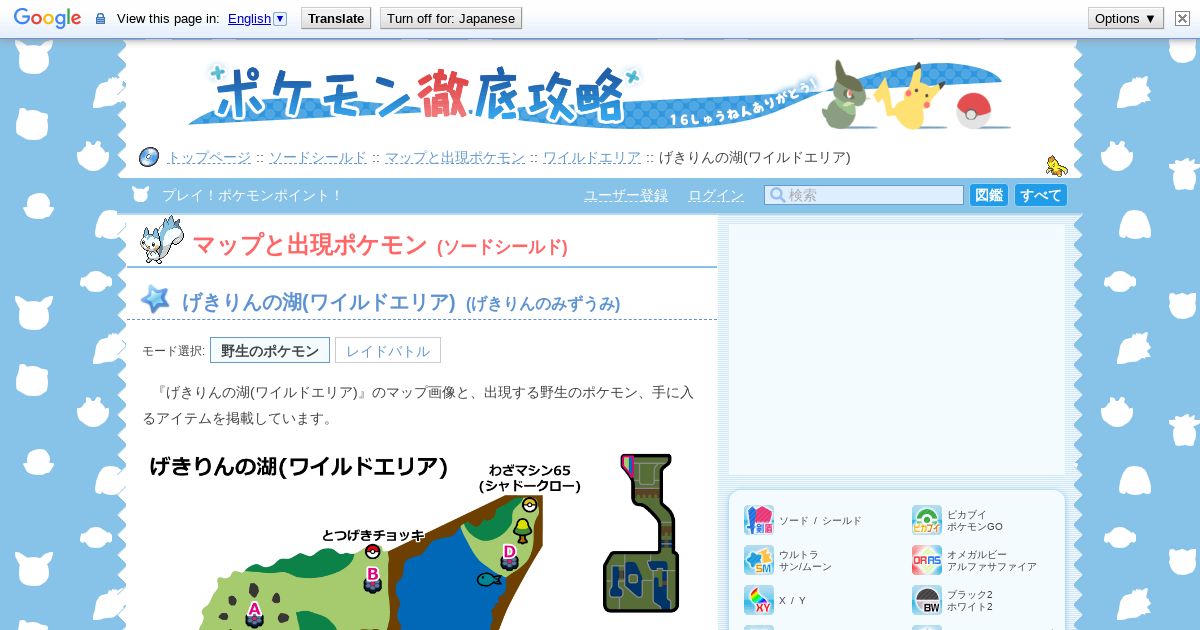Open the Ultra Sun/Moon SM icon
The image size is (1200, 630).
(x=759, y=560)
